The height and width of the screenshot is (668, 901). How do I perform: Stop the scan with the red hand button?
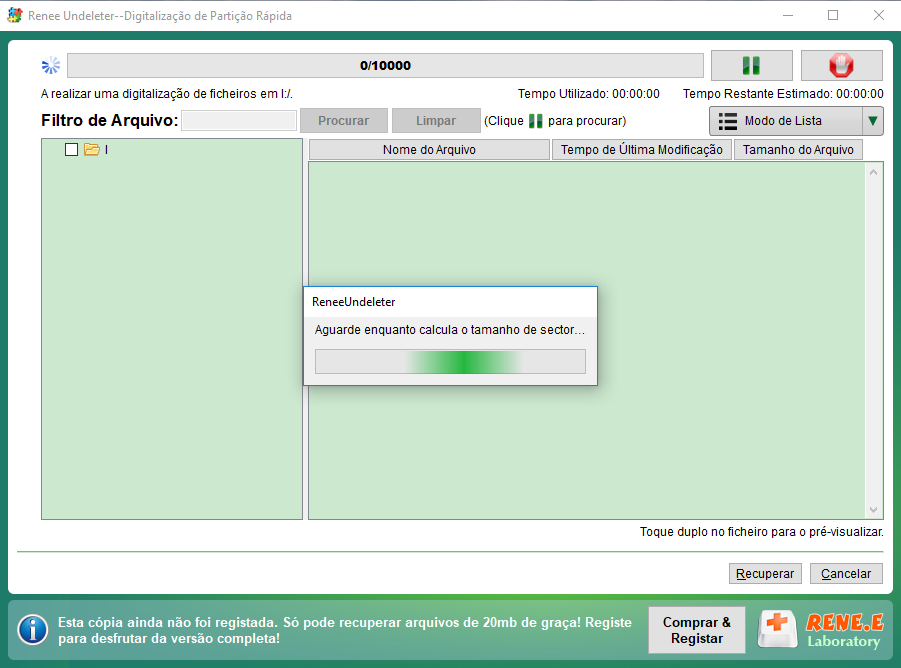click(x=841, y=65)
